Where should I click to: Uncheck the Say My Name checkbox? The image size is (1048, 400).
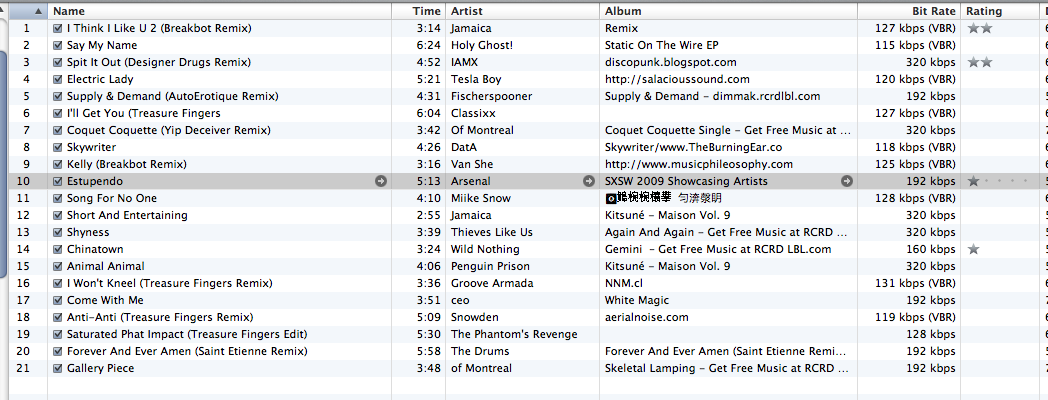click(58, 45)
